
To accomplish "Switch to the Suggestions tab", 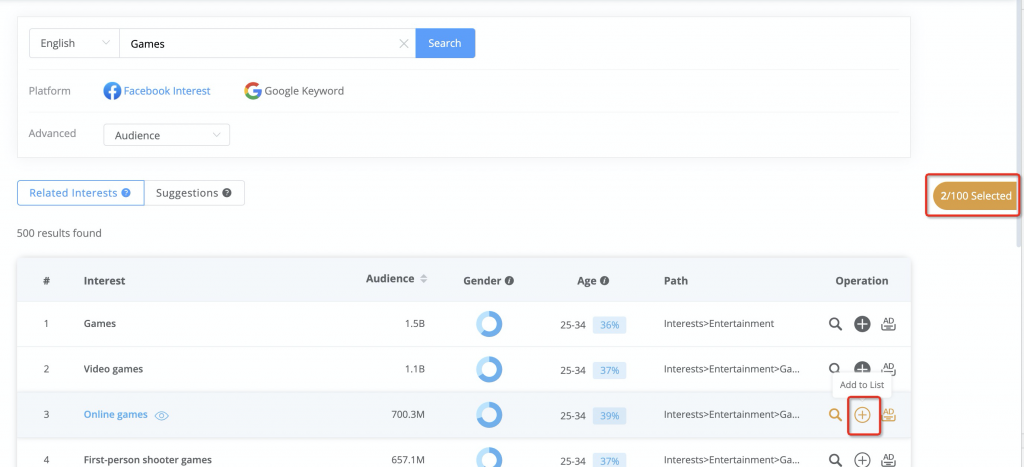I will pyautogui.click(x=194, y=193).
